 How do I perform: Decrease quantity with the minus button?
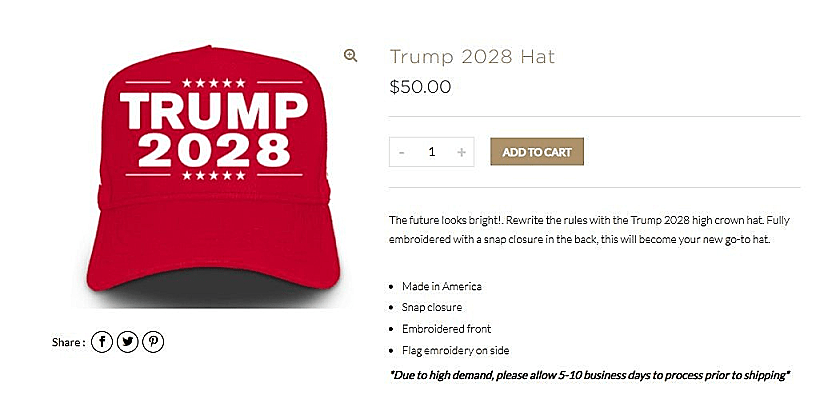402,152
